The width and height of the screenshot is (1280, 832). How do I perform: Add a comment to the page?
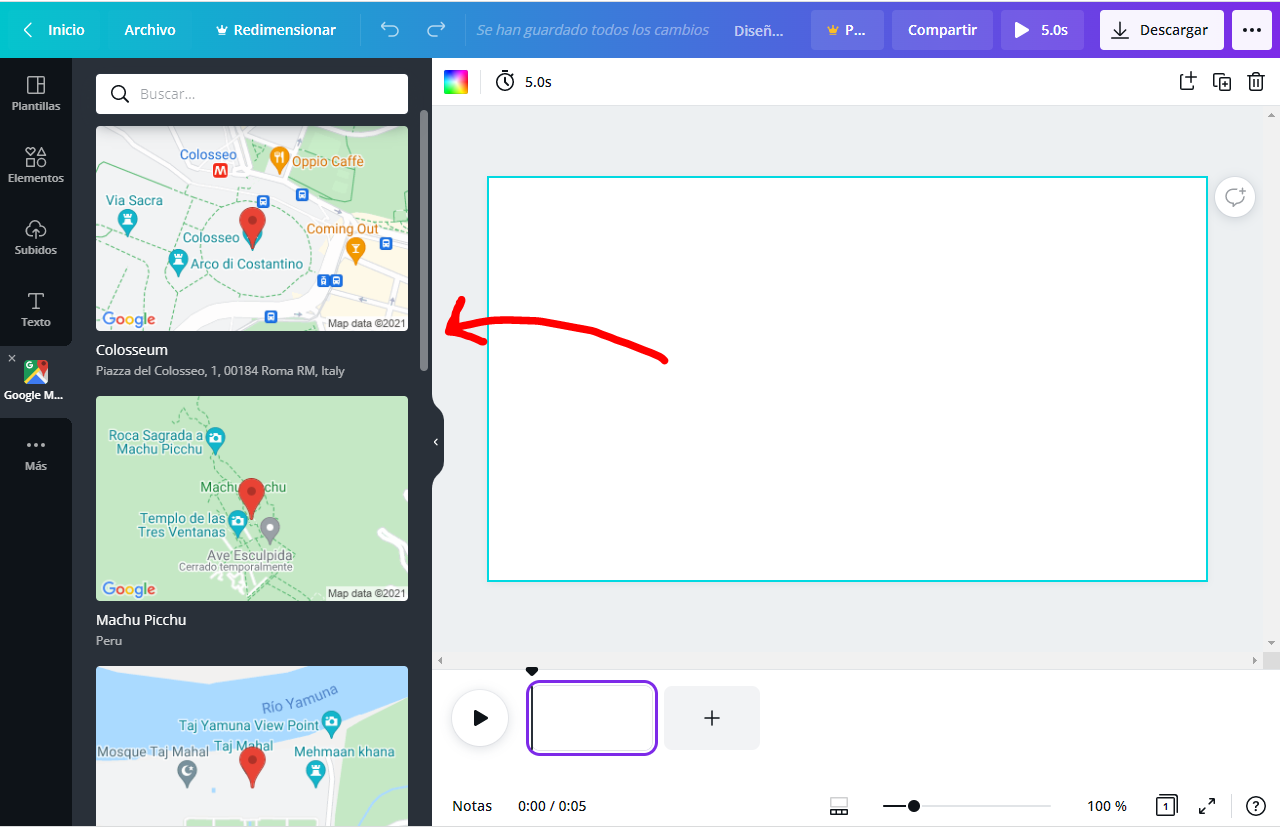pos(1235,197)
